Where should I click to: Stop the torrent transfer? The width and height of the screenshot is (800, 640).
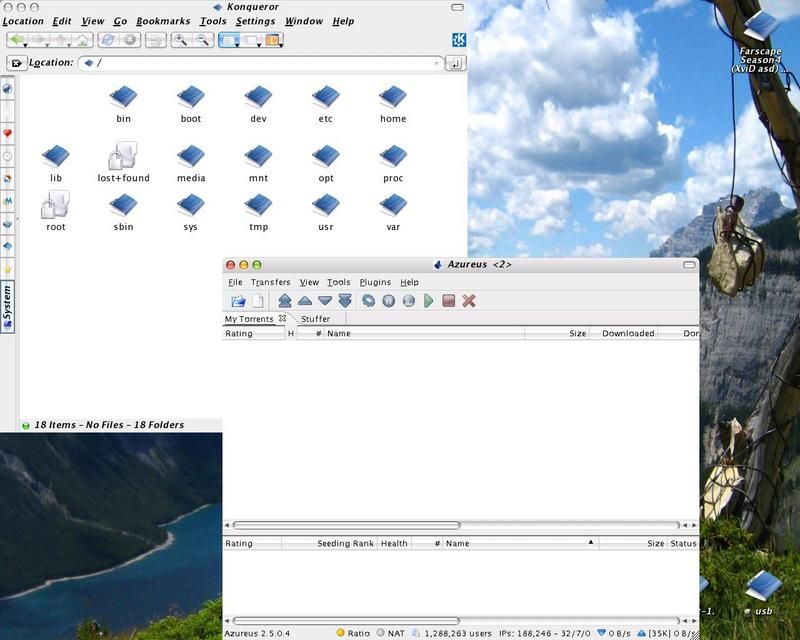(450, 302)
